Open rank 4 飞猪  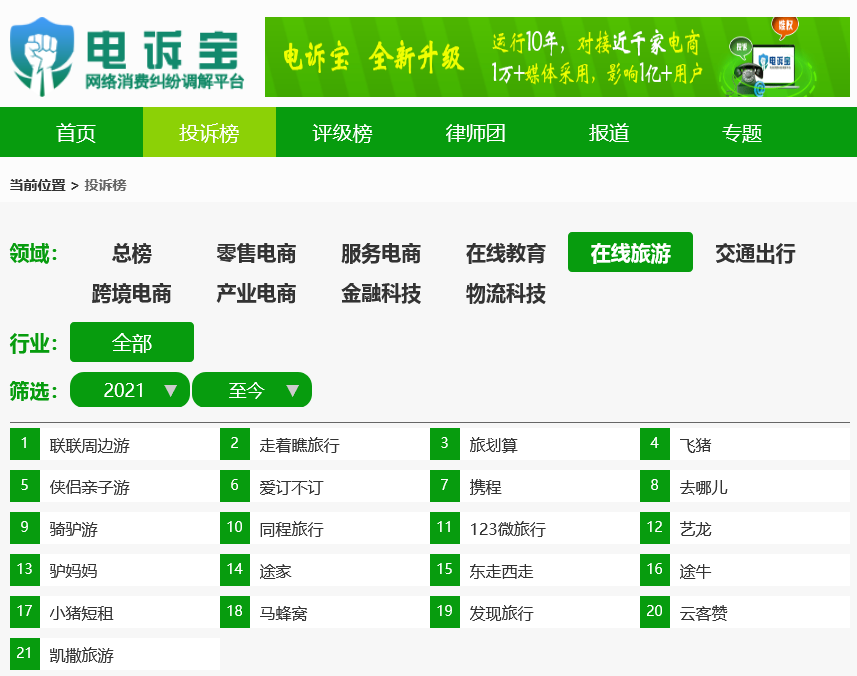click(x=744, y=444)
